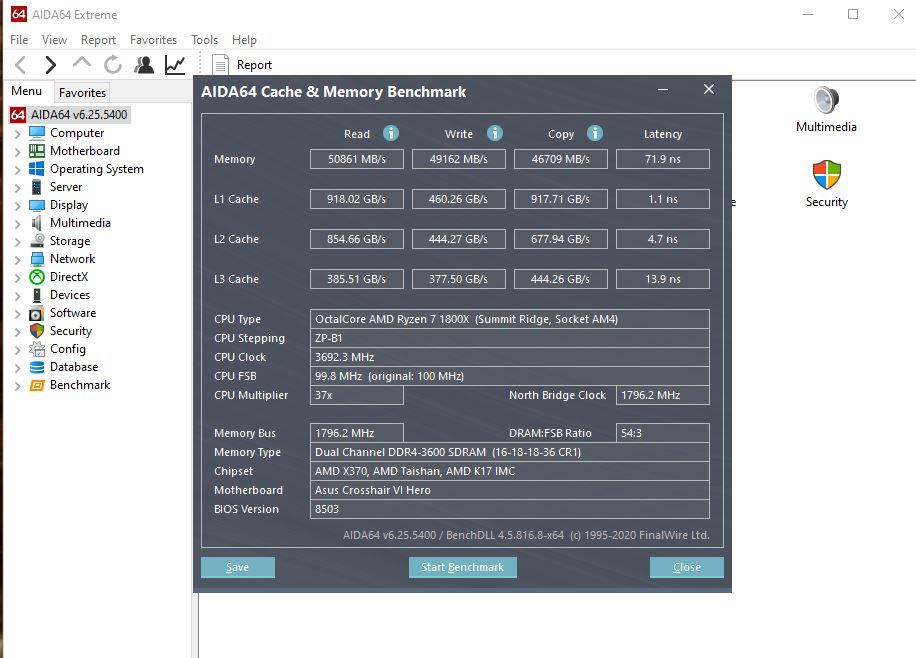Select the Database icon in the tree
This screenshot has height=658, width=916.
[x=37, y=367]
